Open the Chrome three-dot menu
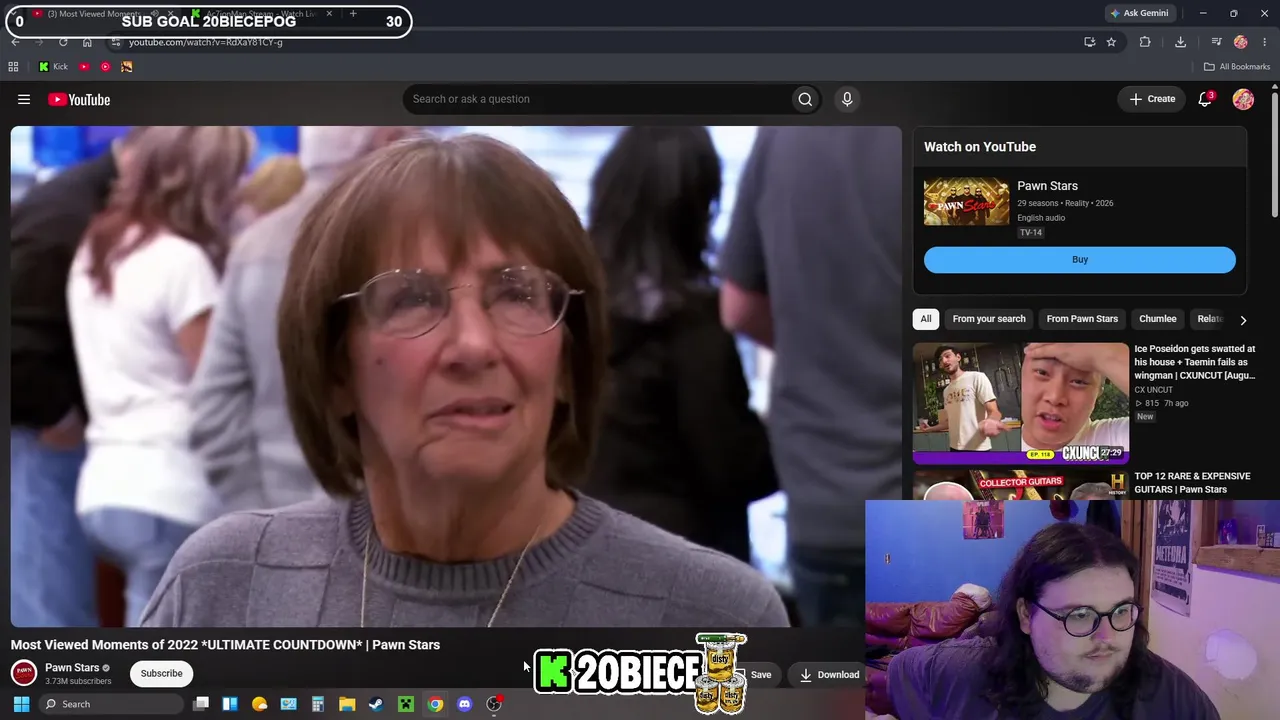 [1266, 42]
